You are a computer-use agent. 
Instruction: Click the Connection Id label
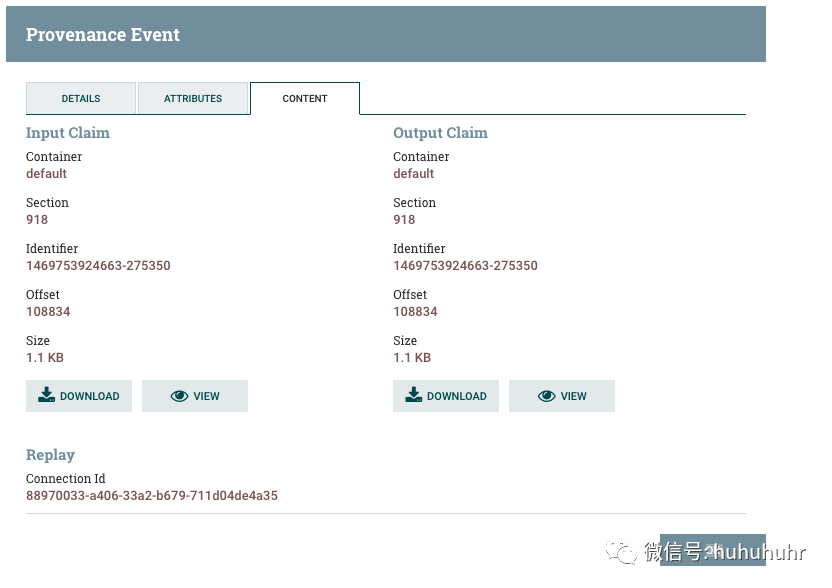click(x=66, y=479)
